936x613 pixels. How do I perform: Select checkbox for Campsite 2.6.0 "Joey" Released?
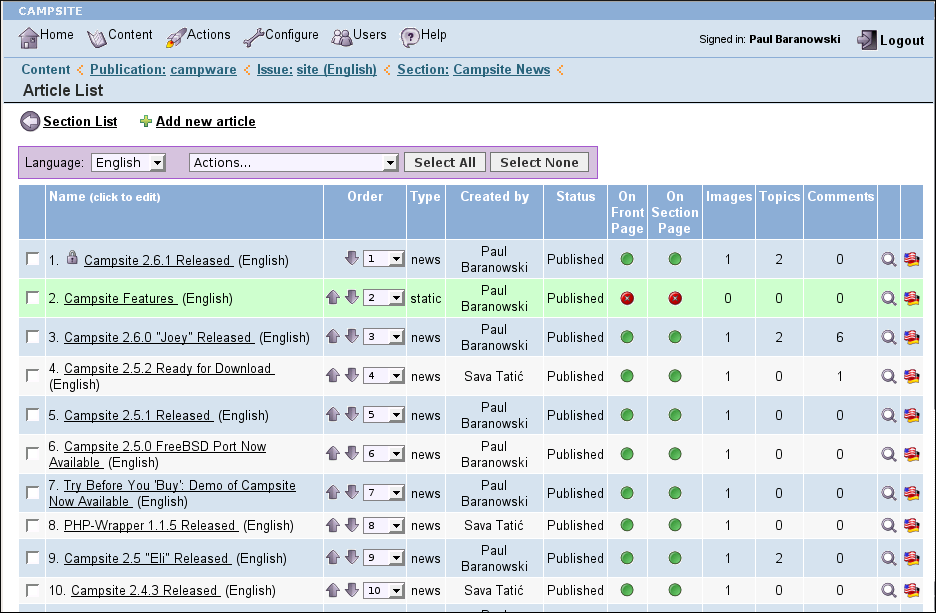point(33,337)
